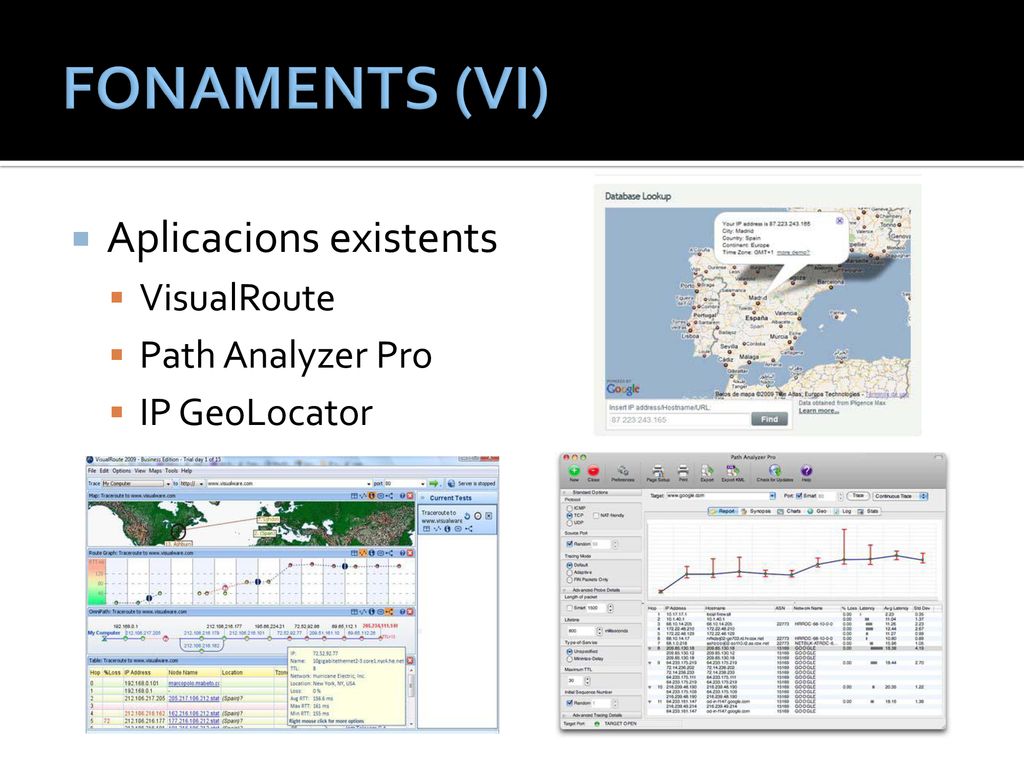This screenshot has height=768, width=1024.
Task: Select ICMP protocol radio button
Action: pos(569,508)
